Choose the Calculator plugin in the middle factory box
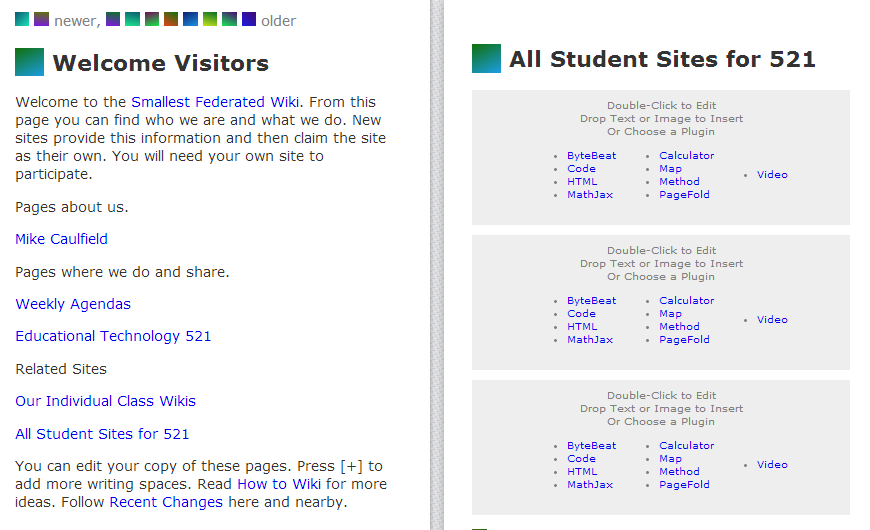Viewport: 870px width, 530px height. [x=686, y=301]
